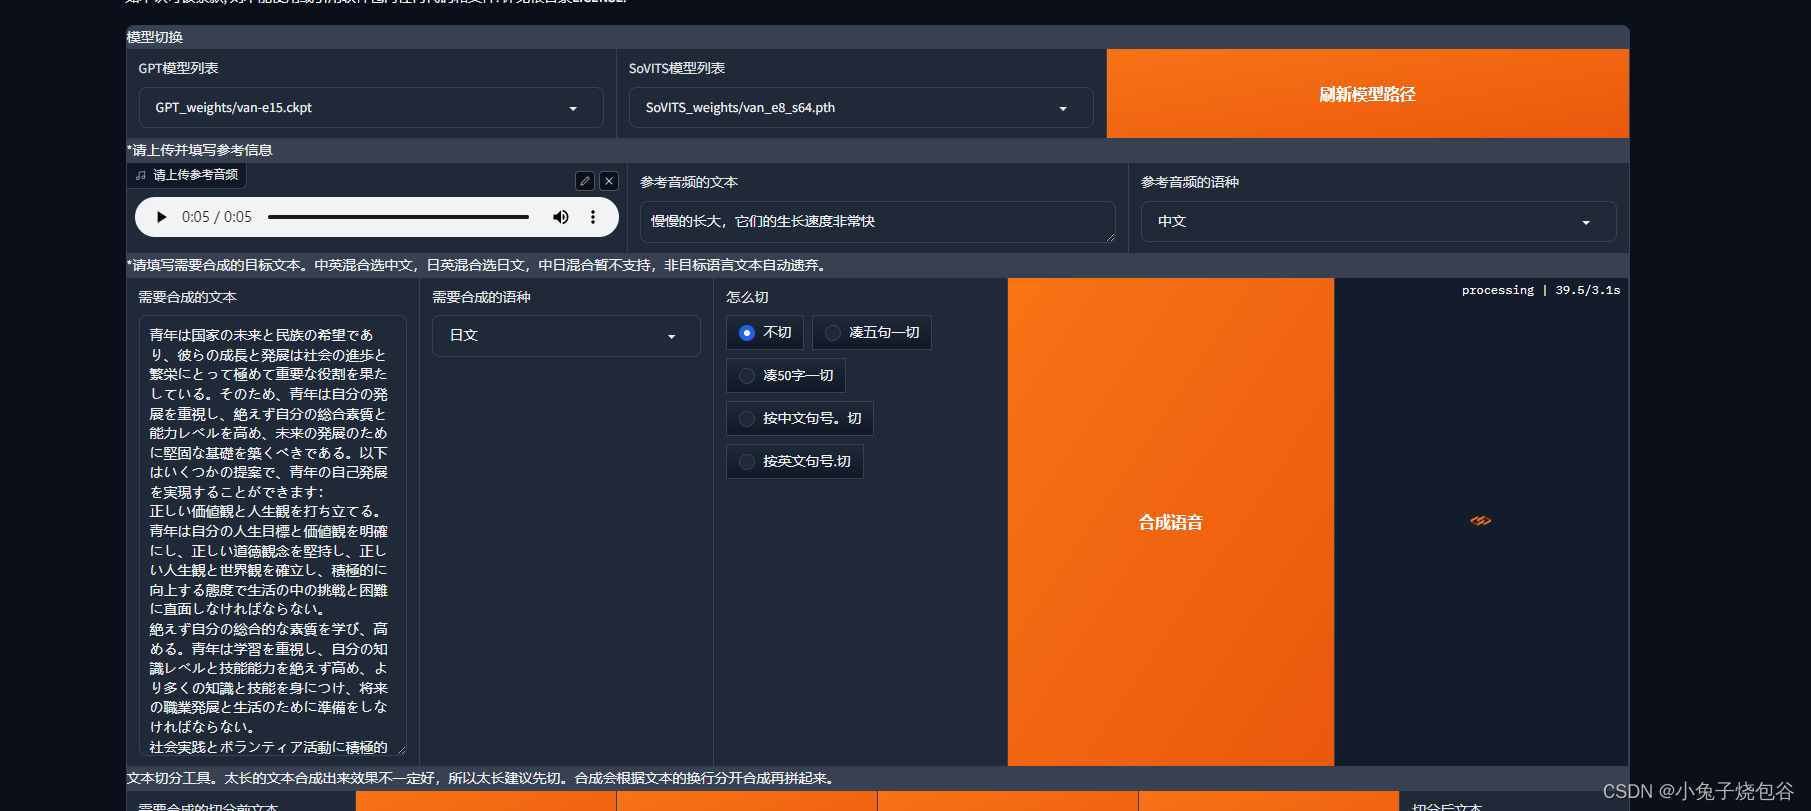Seek within the audio progress bar
Screen dimensions: 1811x811
pyautogui.click(x=398, y=217)
